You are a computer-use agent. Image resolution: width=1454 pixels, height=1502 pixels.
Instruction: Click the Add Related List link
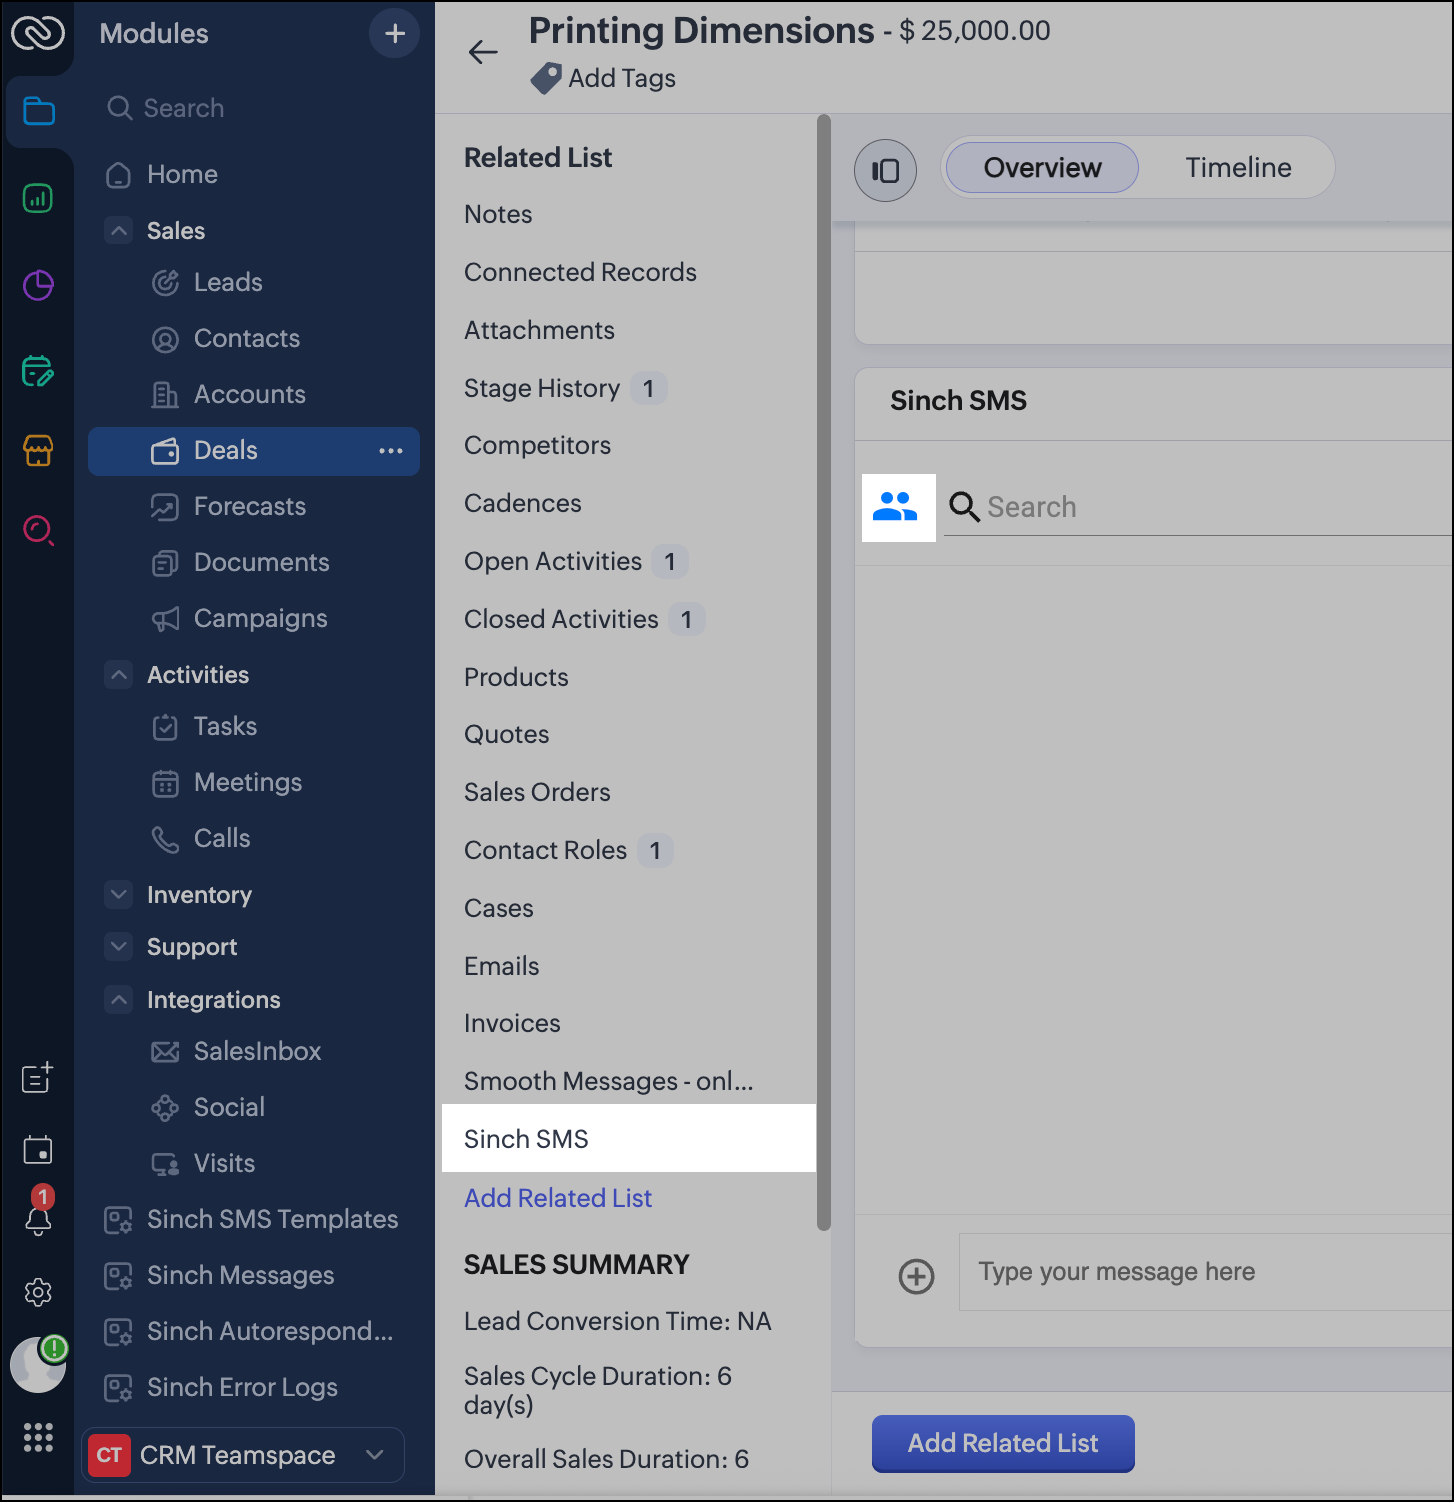[558, 1198]
